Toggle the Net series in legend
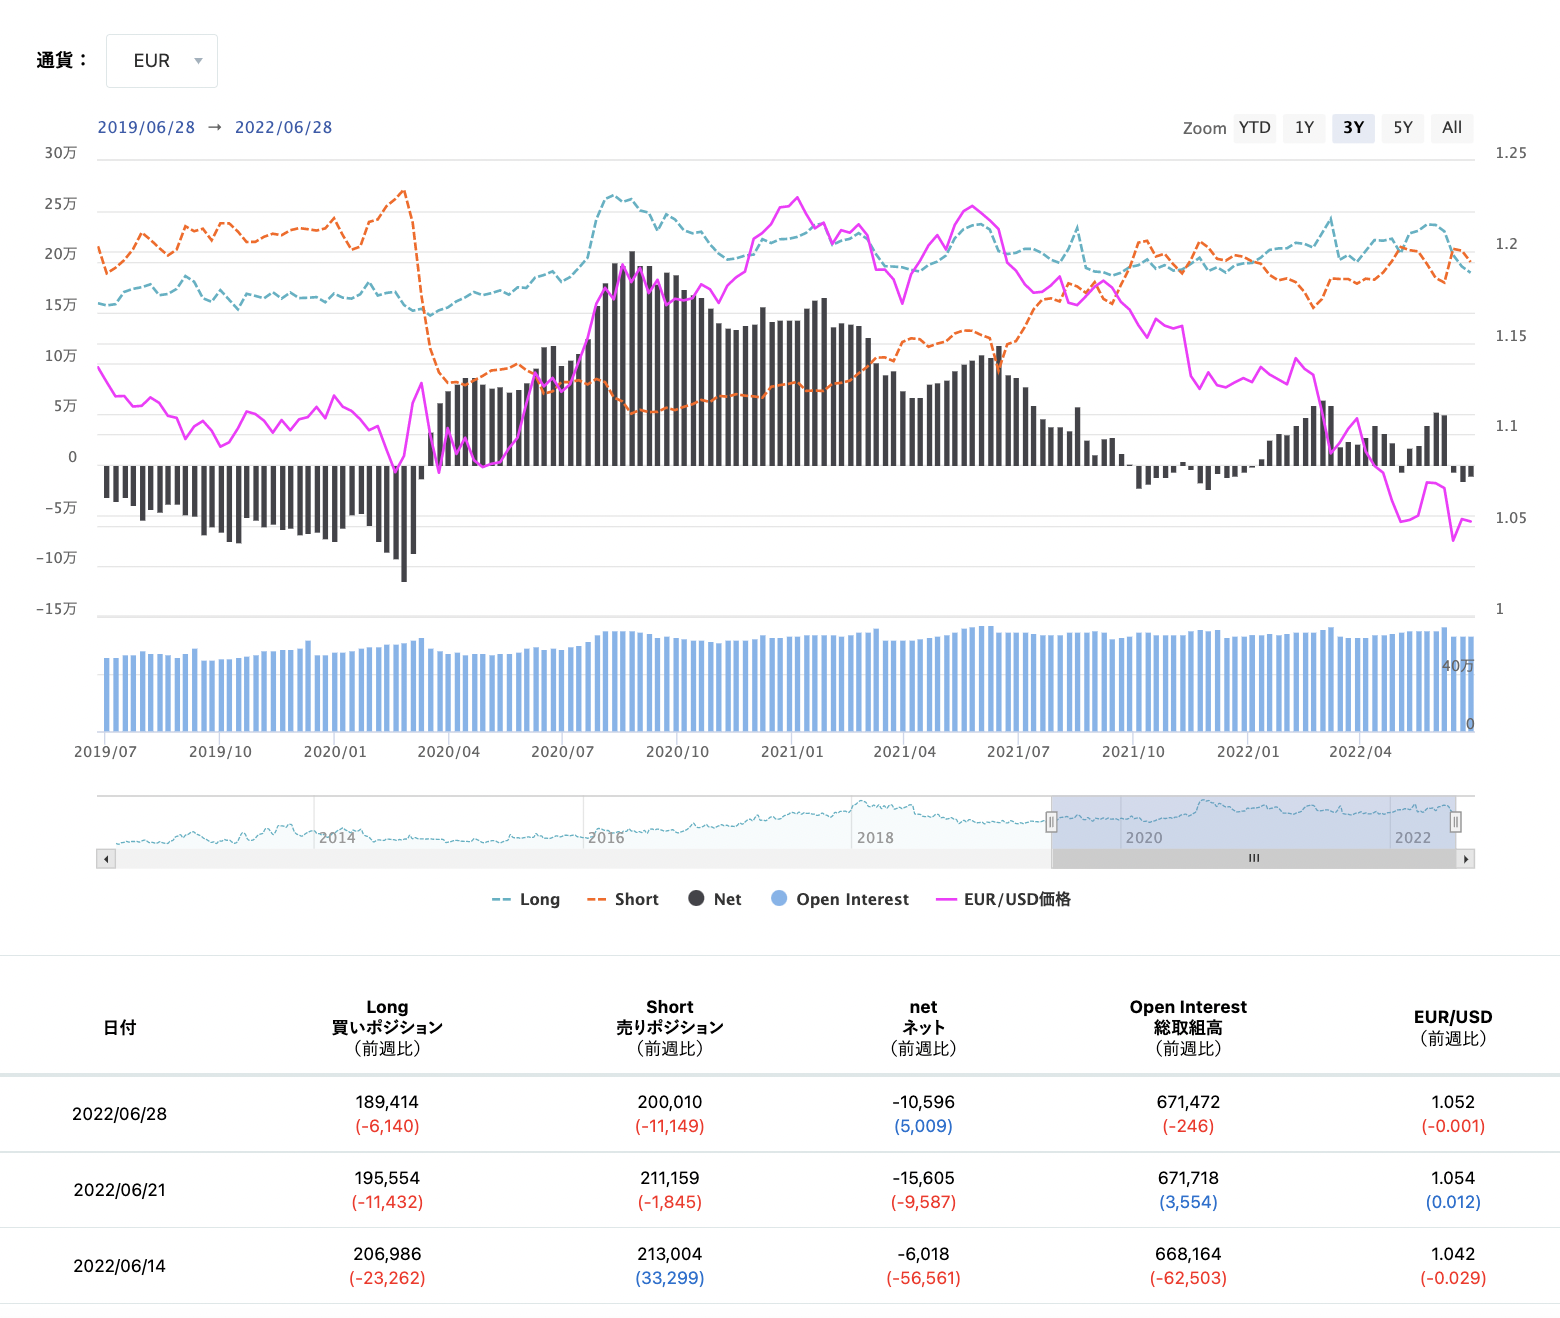Screen dimensions: 1560x1318 click(x=715, y=900)
